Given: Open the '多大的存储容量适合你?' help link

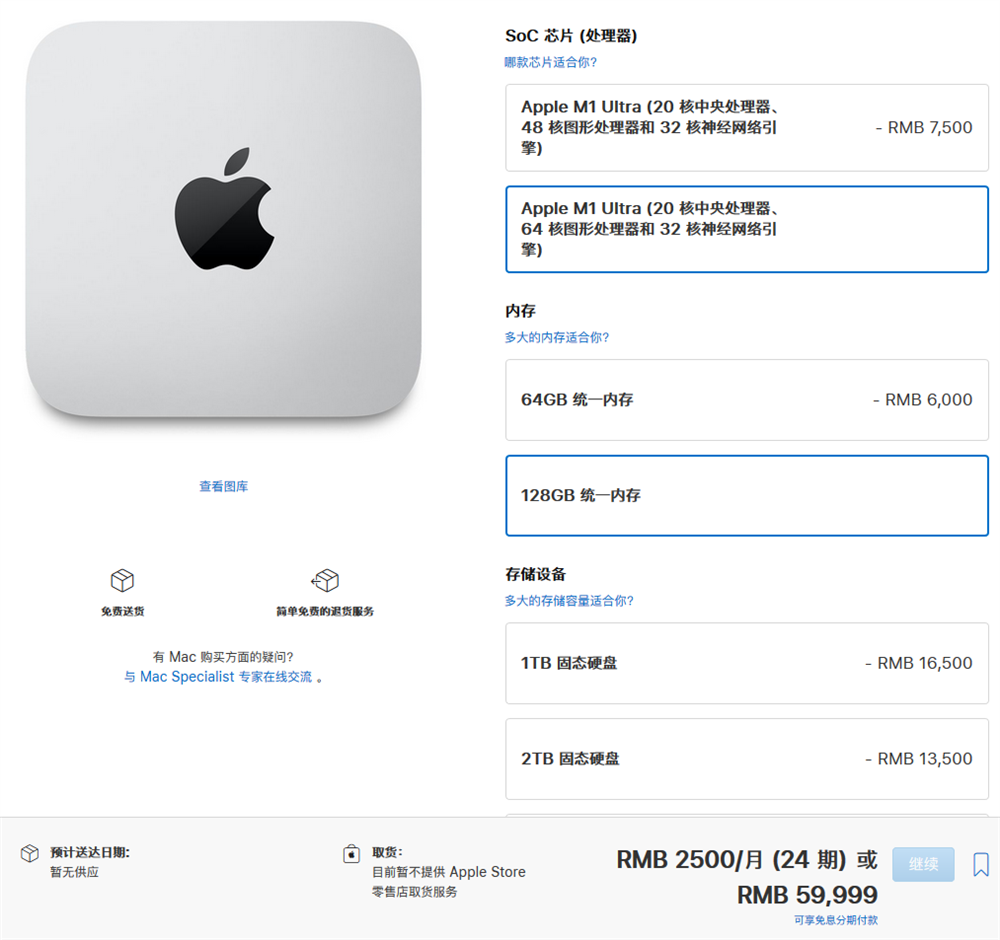Looking at the screenshot, I should click(x=569, y=601).
